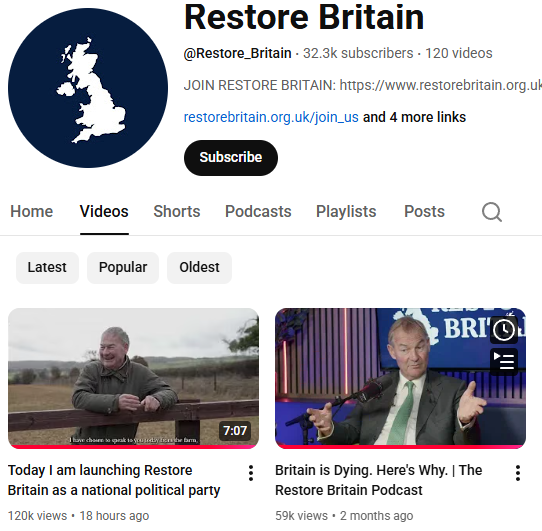
Task: Select the Latest filter chip
Action: pyautogui.click(x=47, y=268)
